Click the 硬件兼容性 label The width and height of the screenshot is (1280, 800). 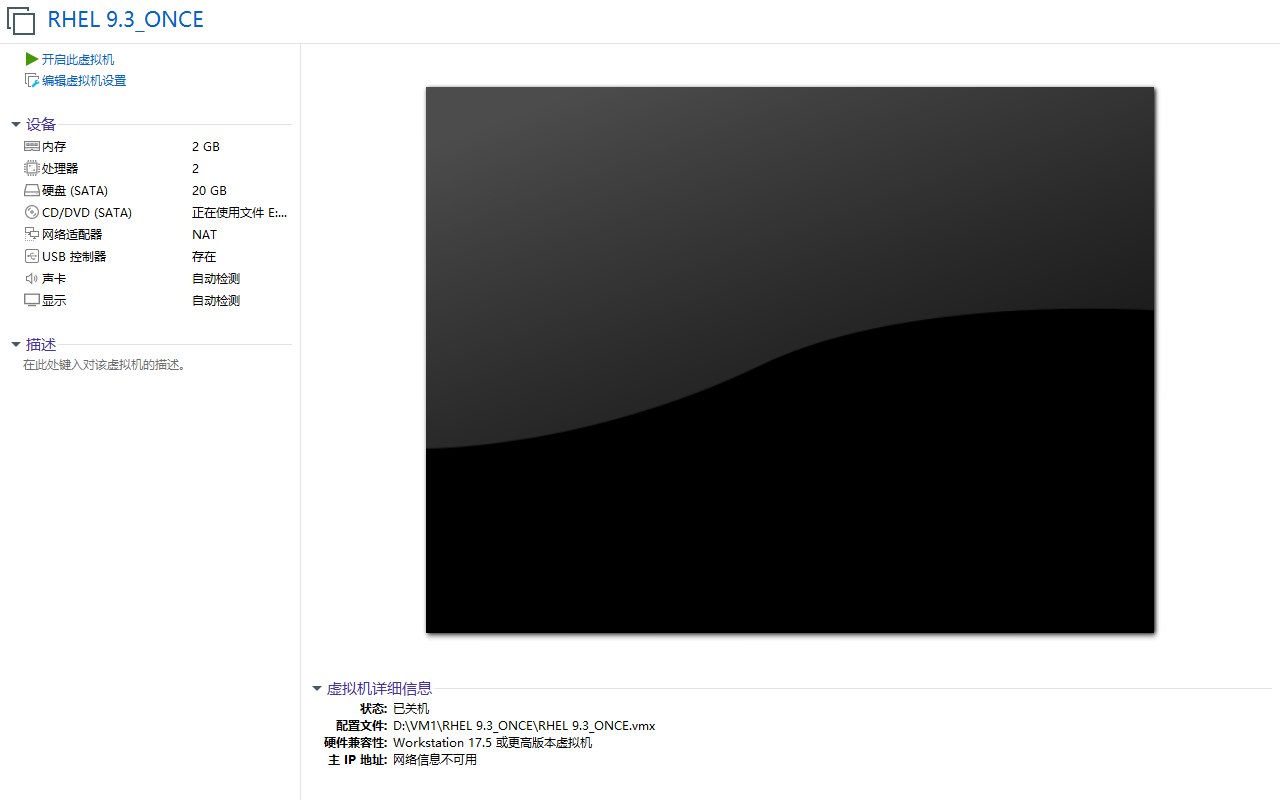(x=355, y=742)
